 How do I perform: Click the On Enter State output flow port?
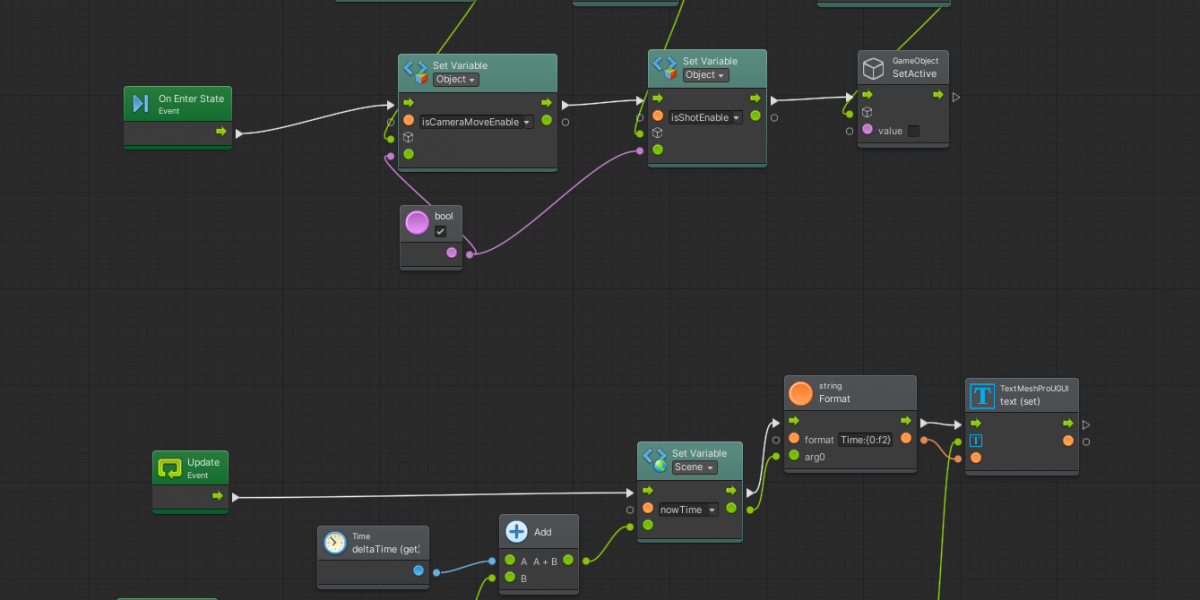pyautogui.click(x=220, y=131)
